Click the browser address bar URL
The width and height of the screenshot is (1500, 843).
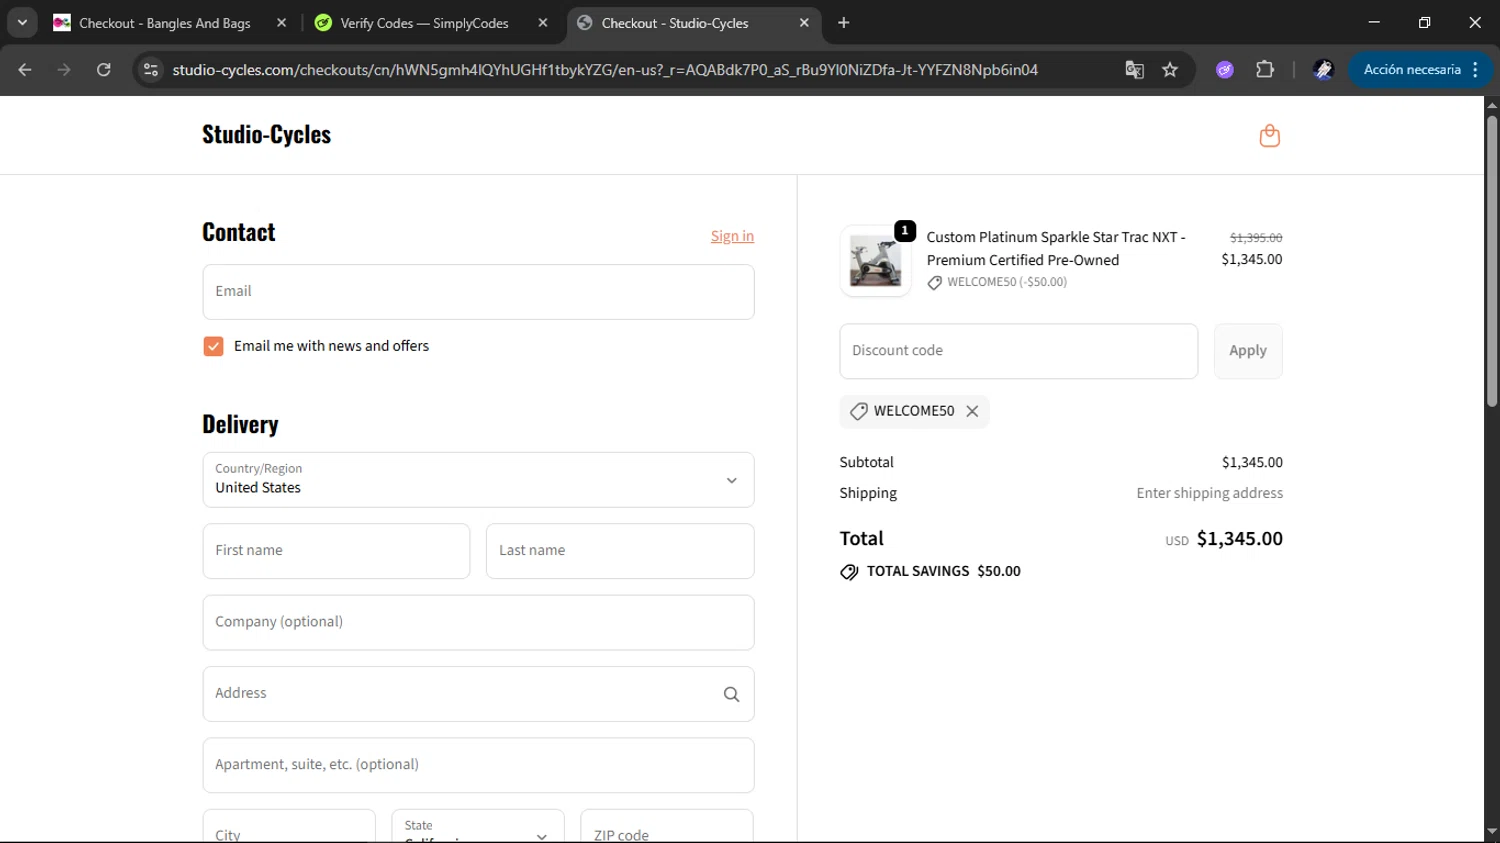[605, 70]
